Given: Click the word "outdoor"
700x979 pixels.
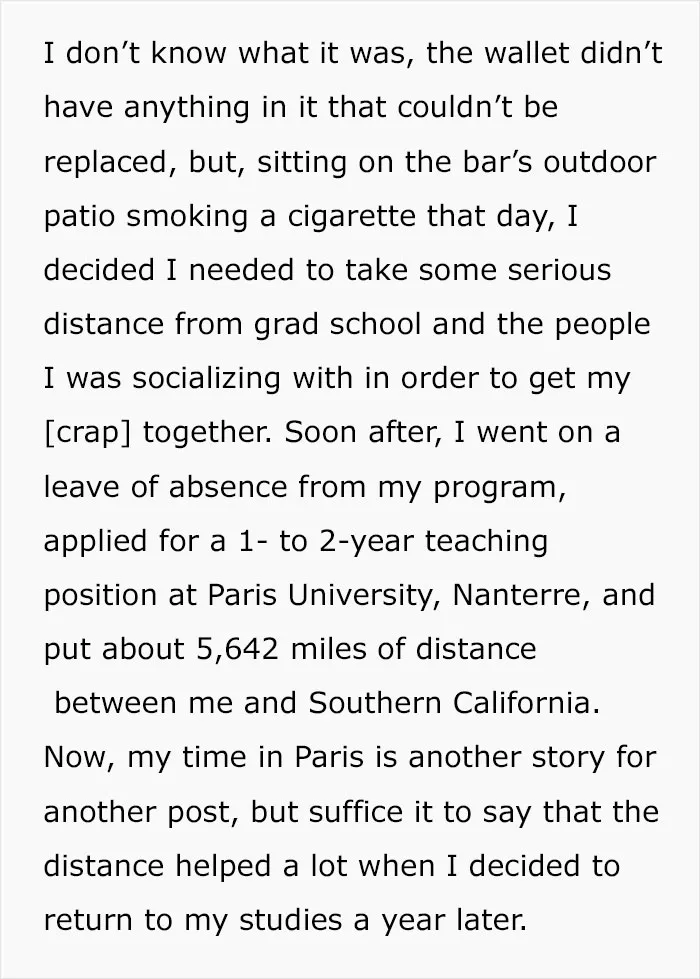Looking at the screenshot, I should [599, 162].
